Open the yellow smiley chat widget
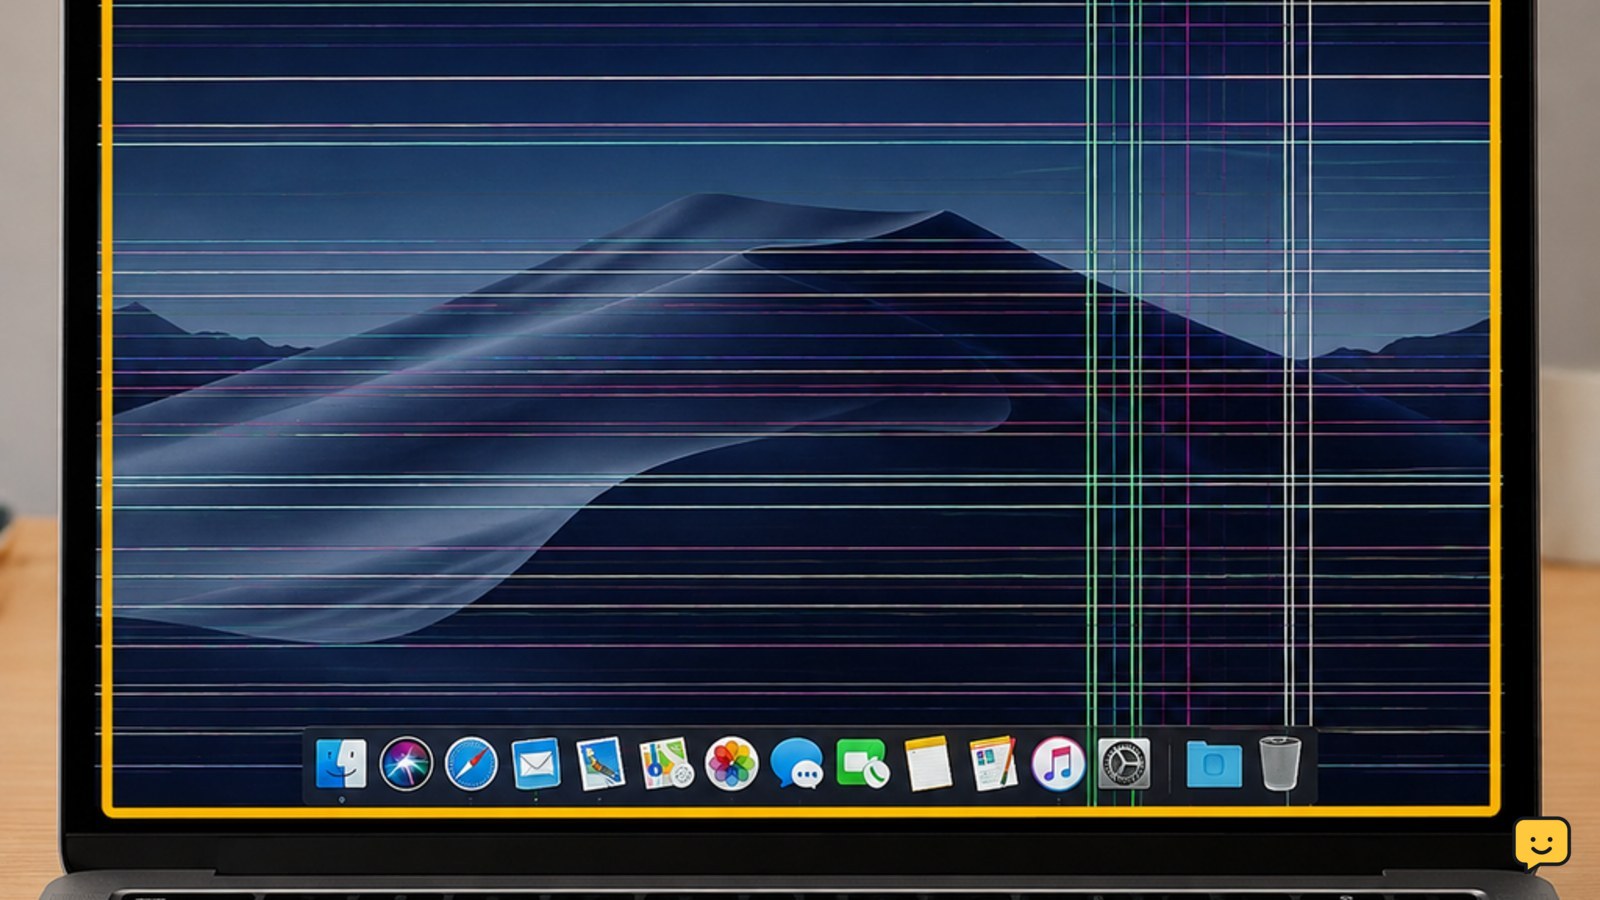 point(1541,843)
